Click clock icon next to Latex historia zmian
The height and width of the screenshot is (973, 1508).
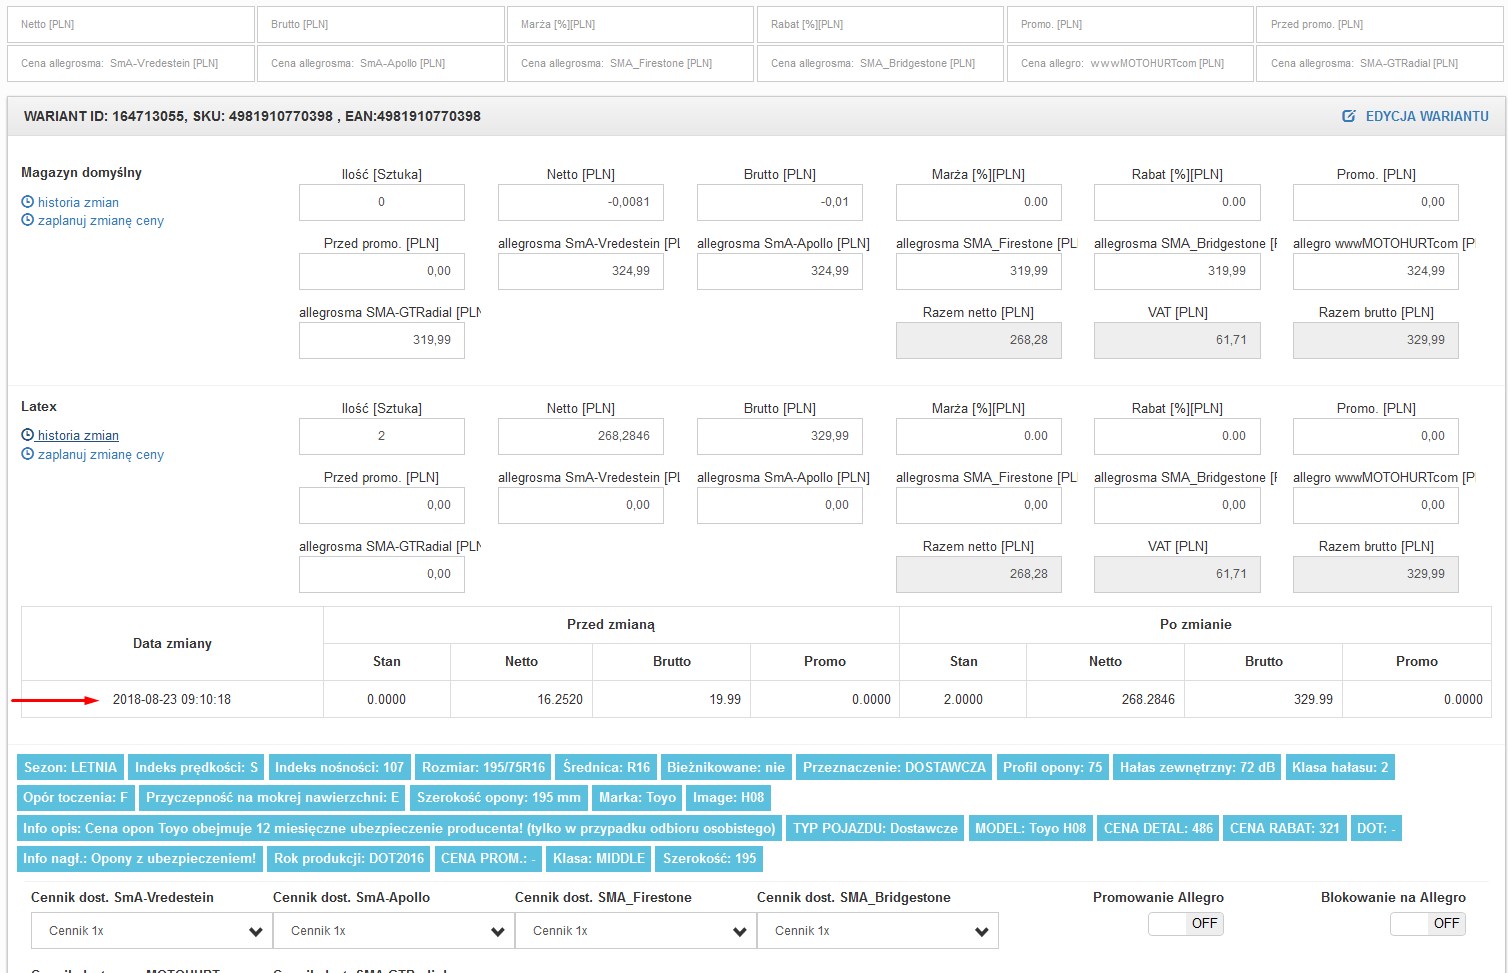coord(27,435)
